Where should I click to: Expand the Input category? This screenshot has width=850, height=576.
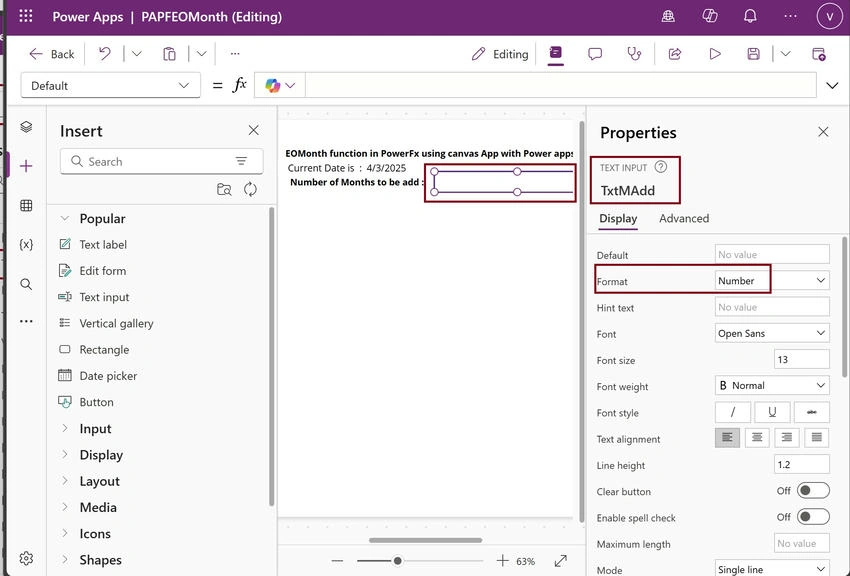tap(65, 428)
